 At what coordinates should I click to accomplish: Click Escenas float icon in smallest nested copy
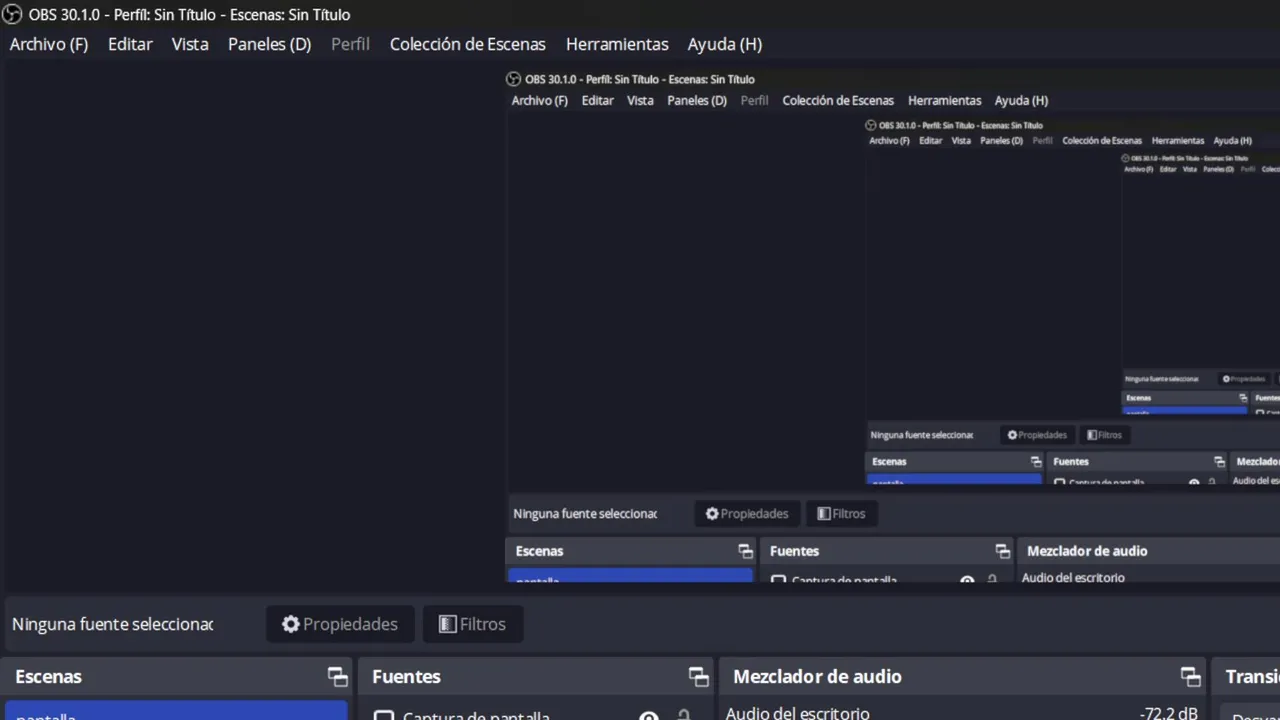coord(1242,398)
